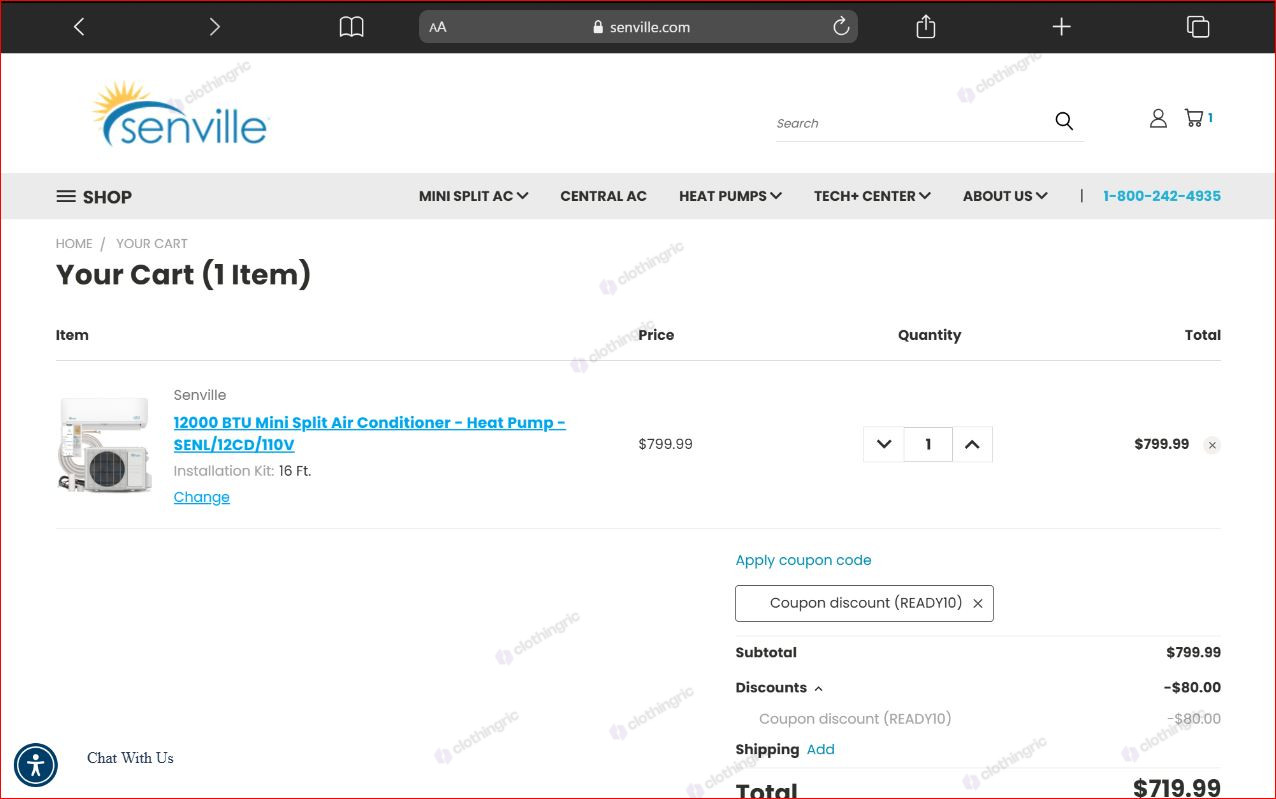
Task: Remove the READY10 coupon discount
Action: 978,603
